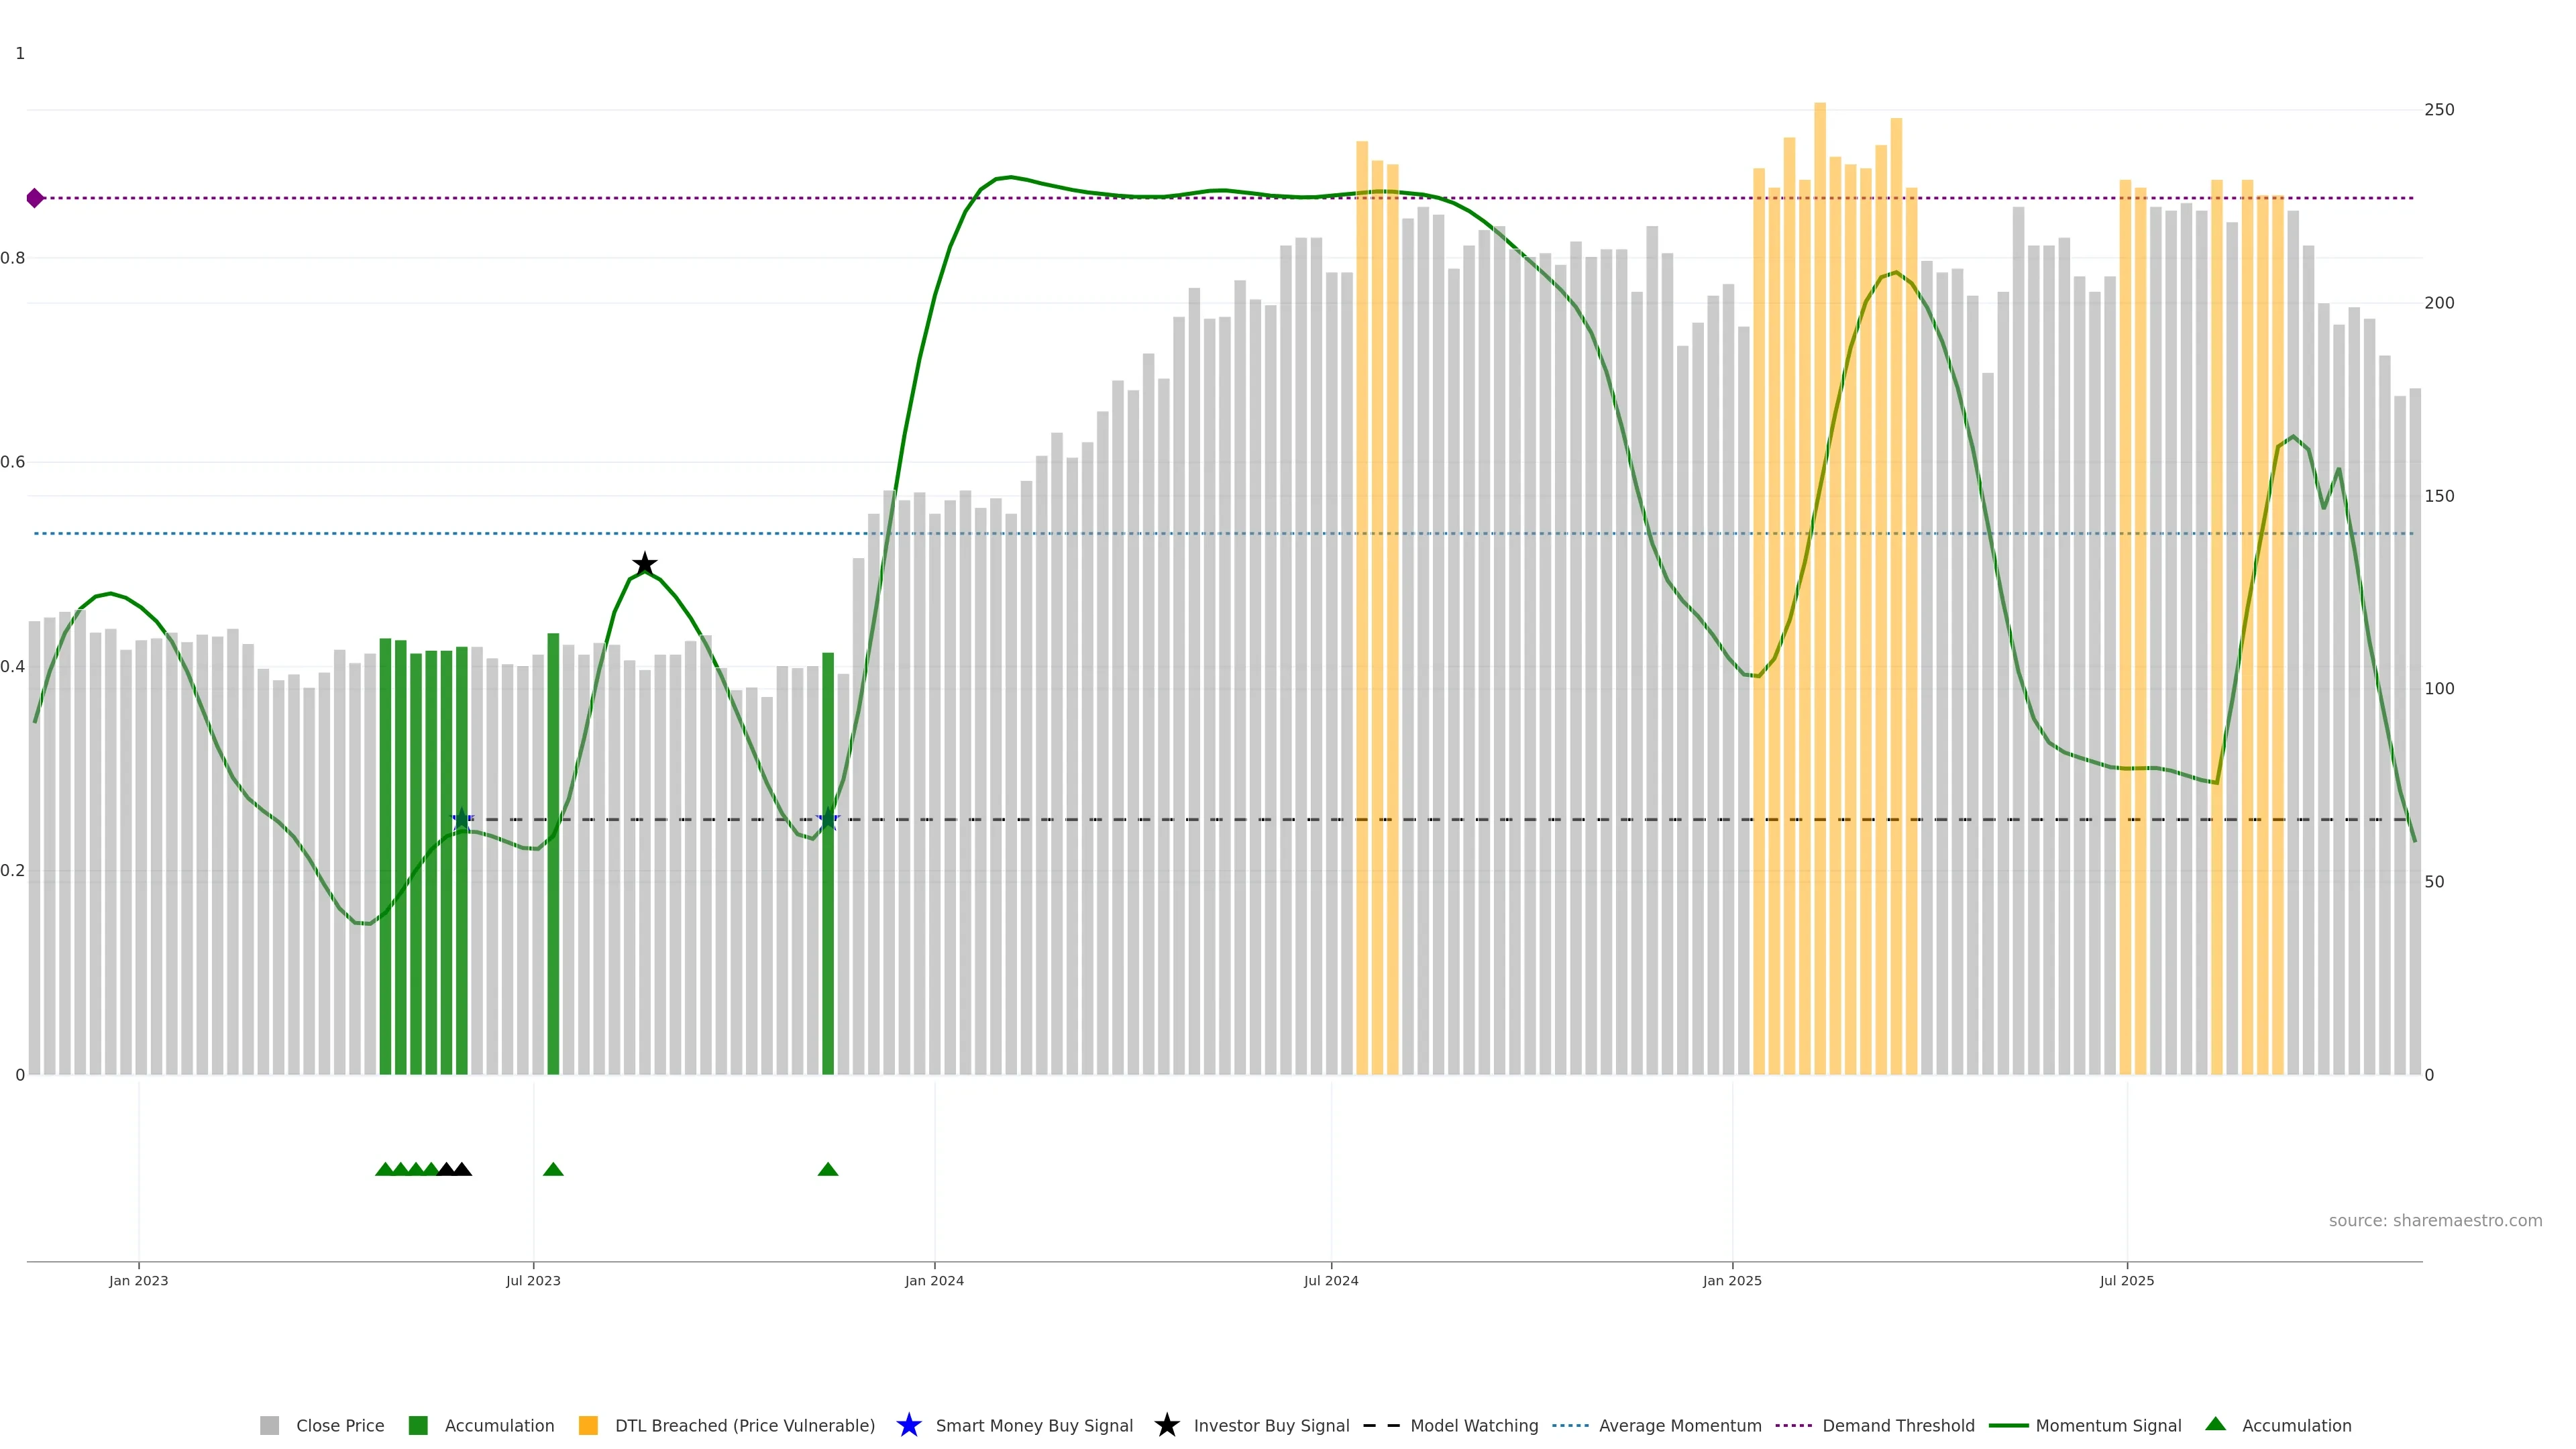Click the blue star icon in legend

tap(908, 1425)
